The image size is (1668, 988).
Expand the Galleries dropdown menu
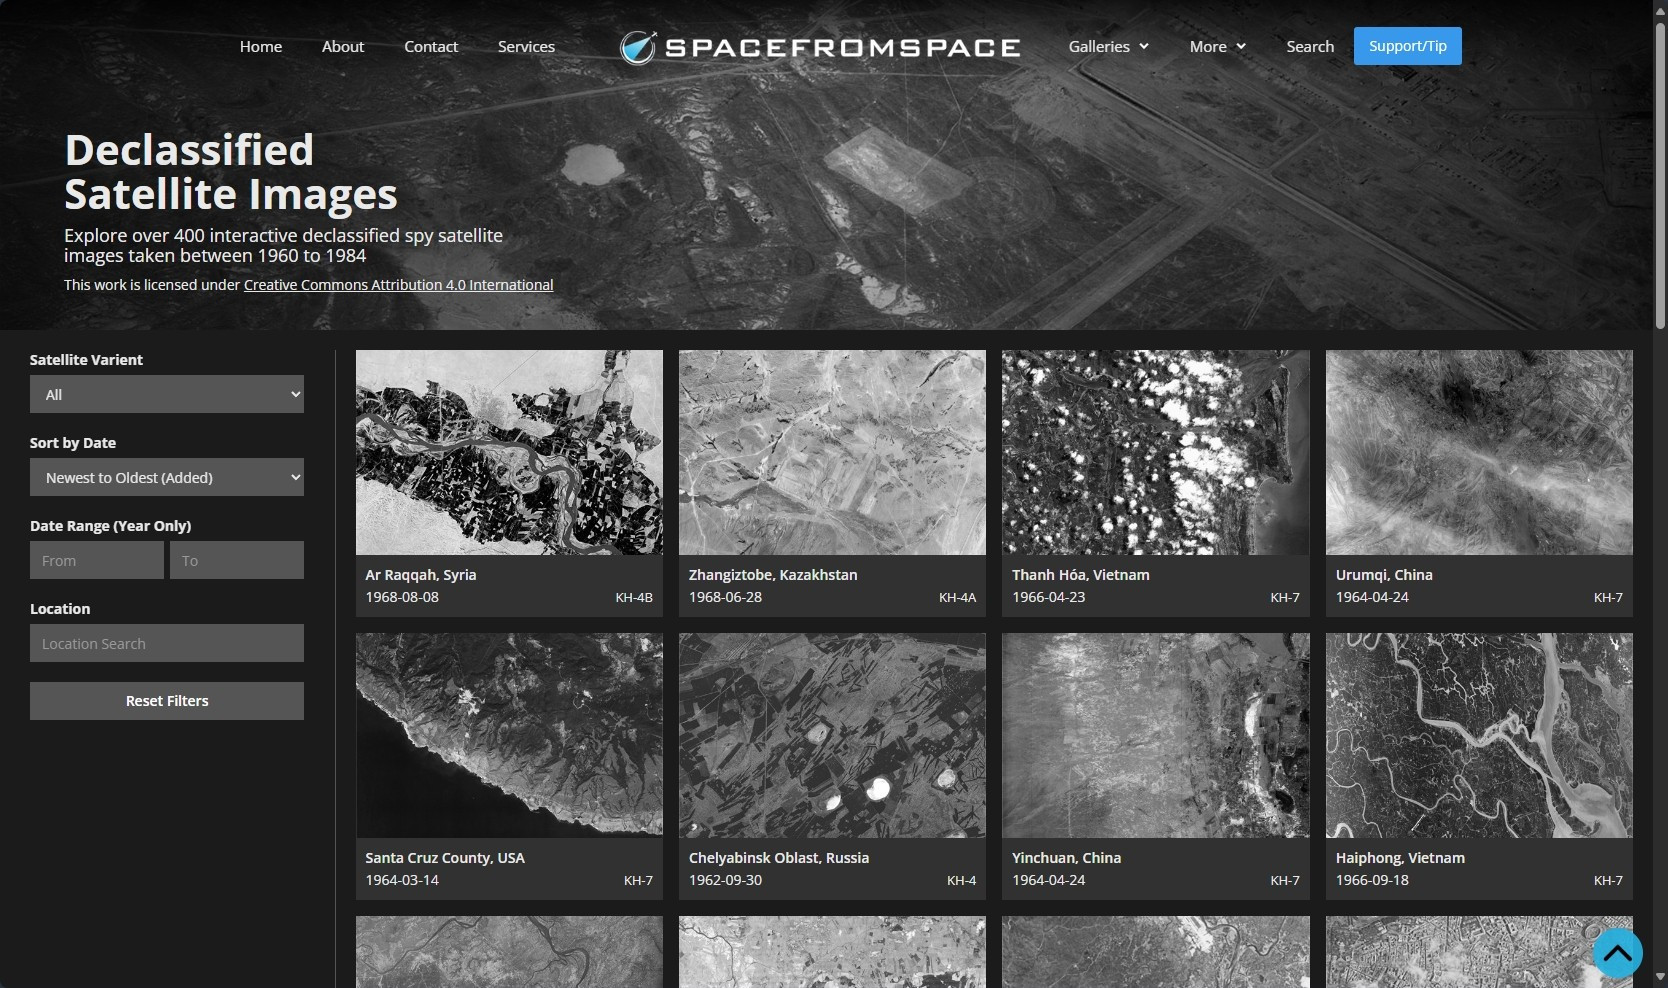1108,46
